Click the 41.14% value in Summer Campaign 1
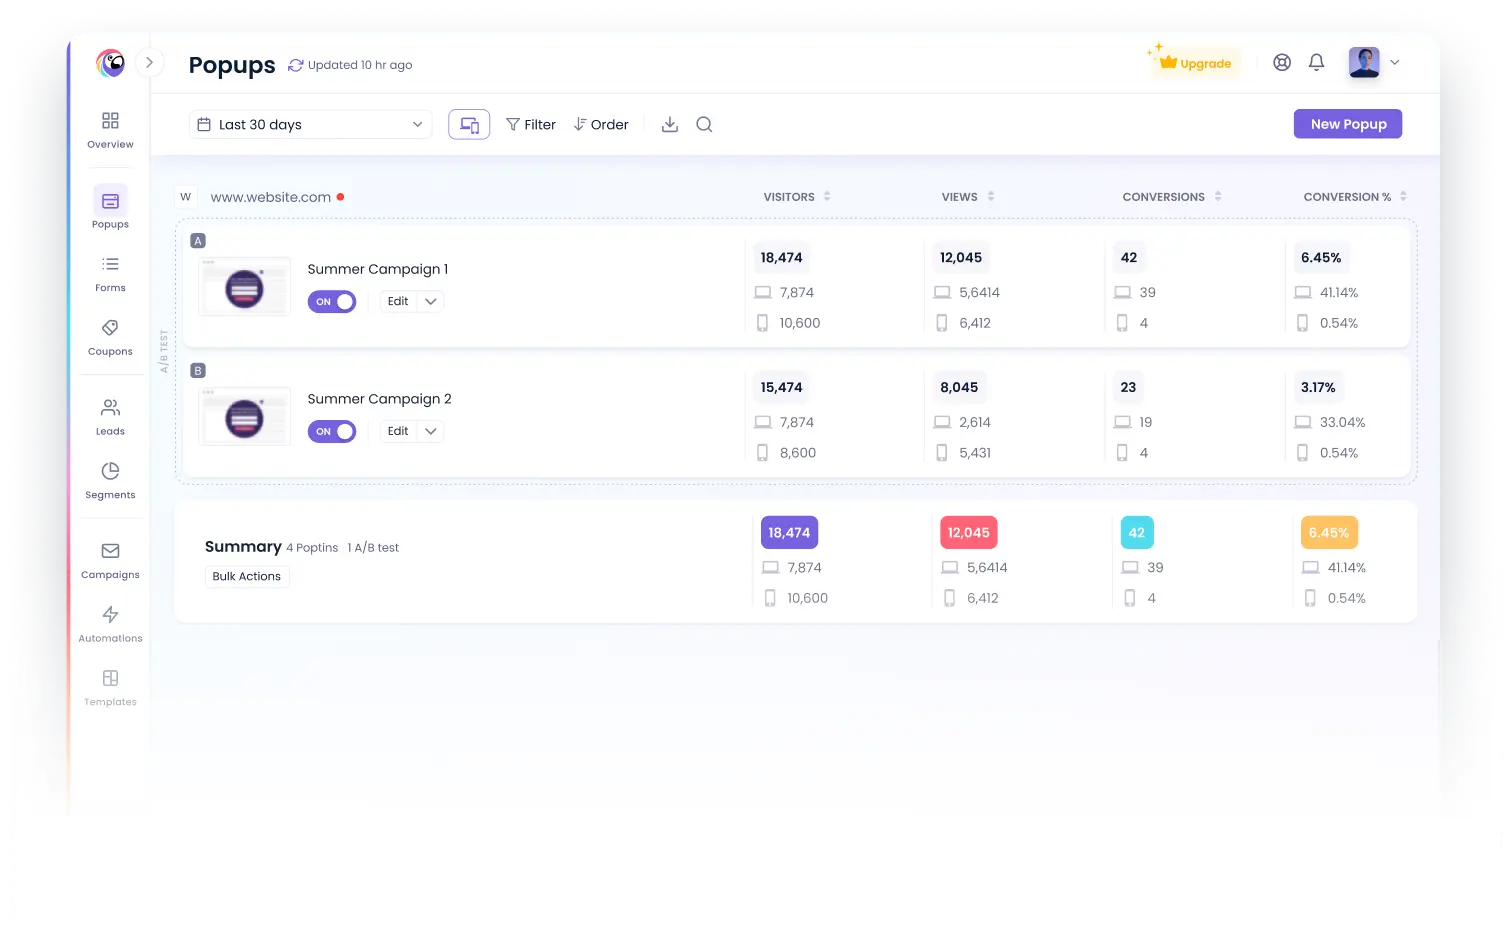Image resolution: width=1507 pixels, height=946 pixels. [1339, 293]
